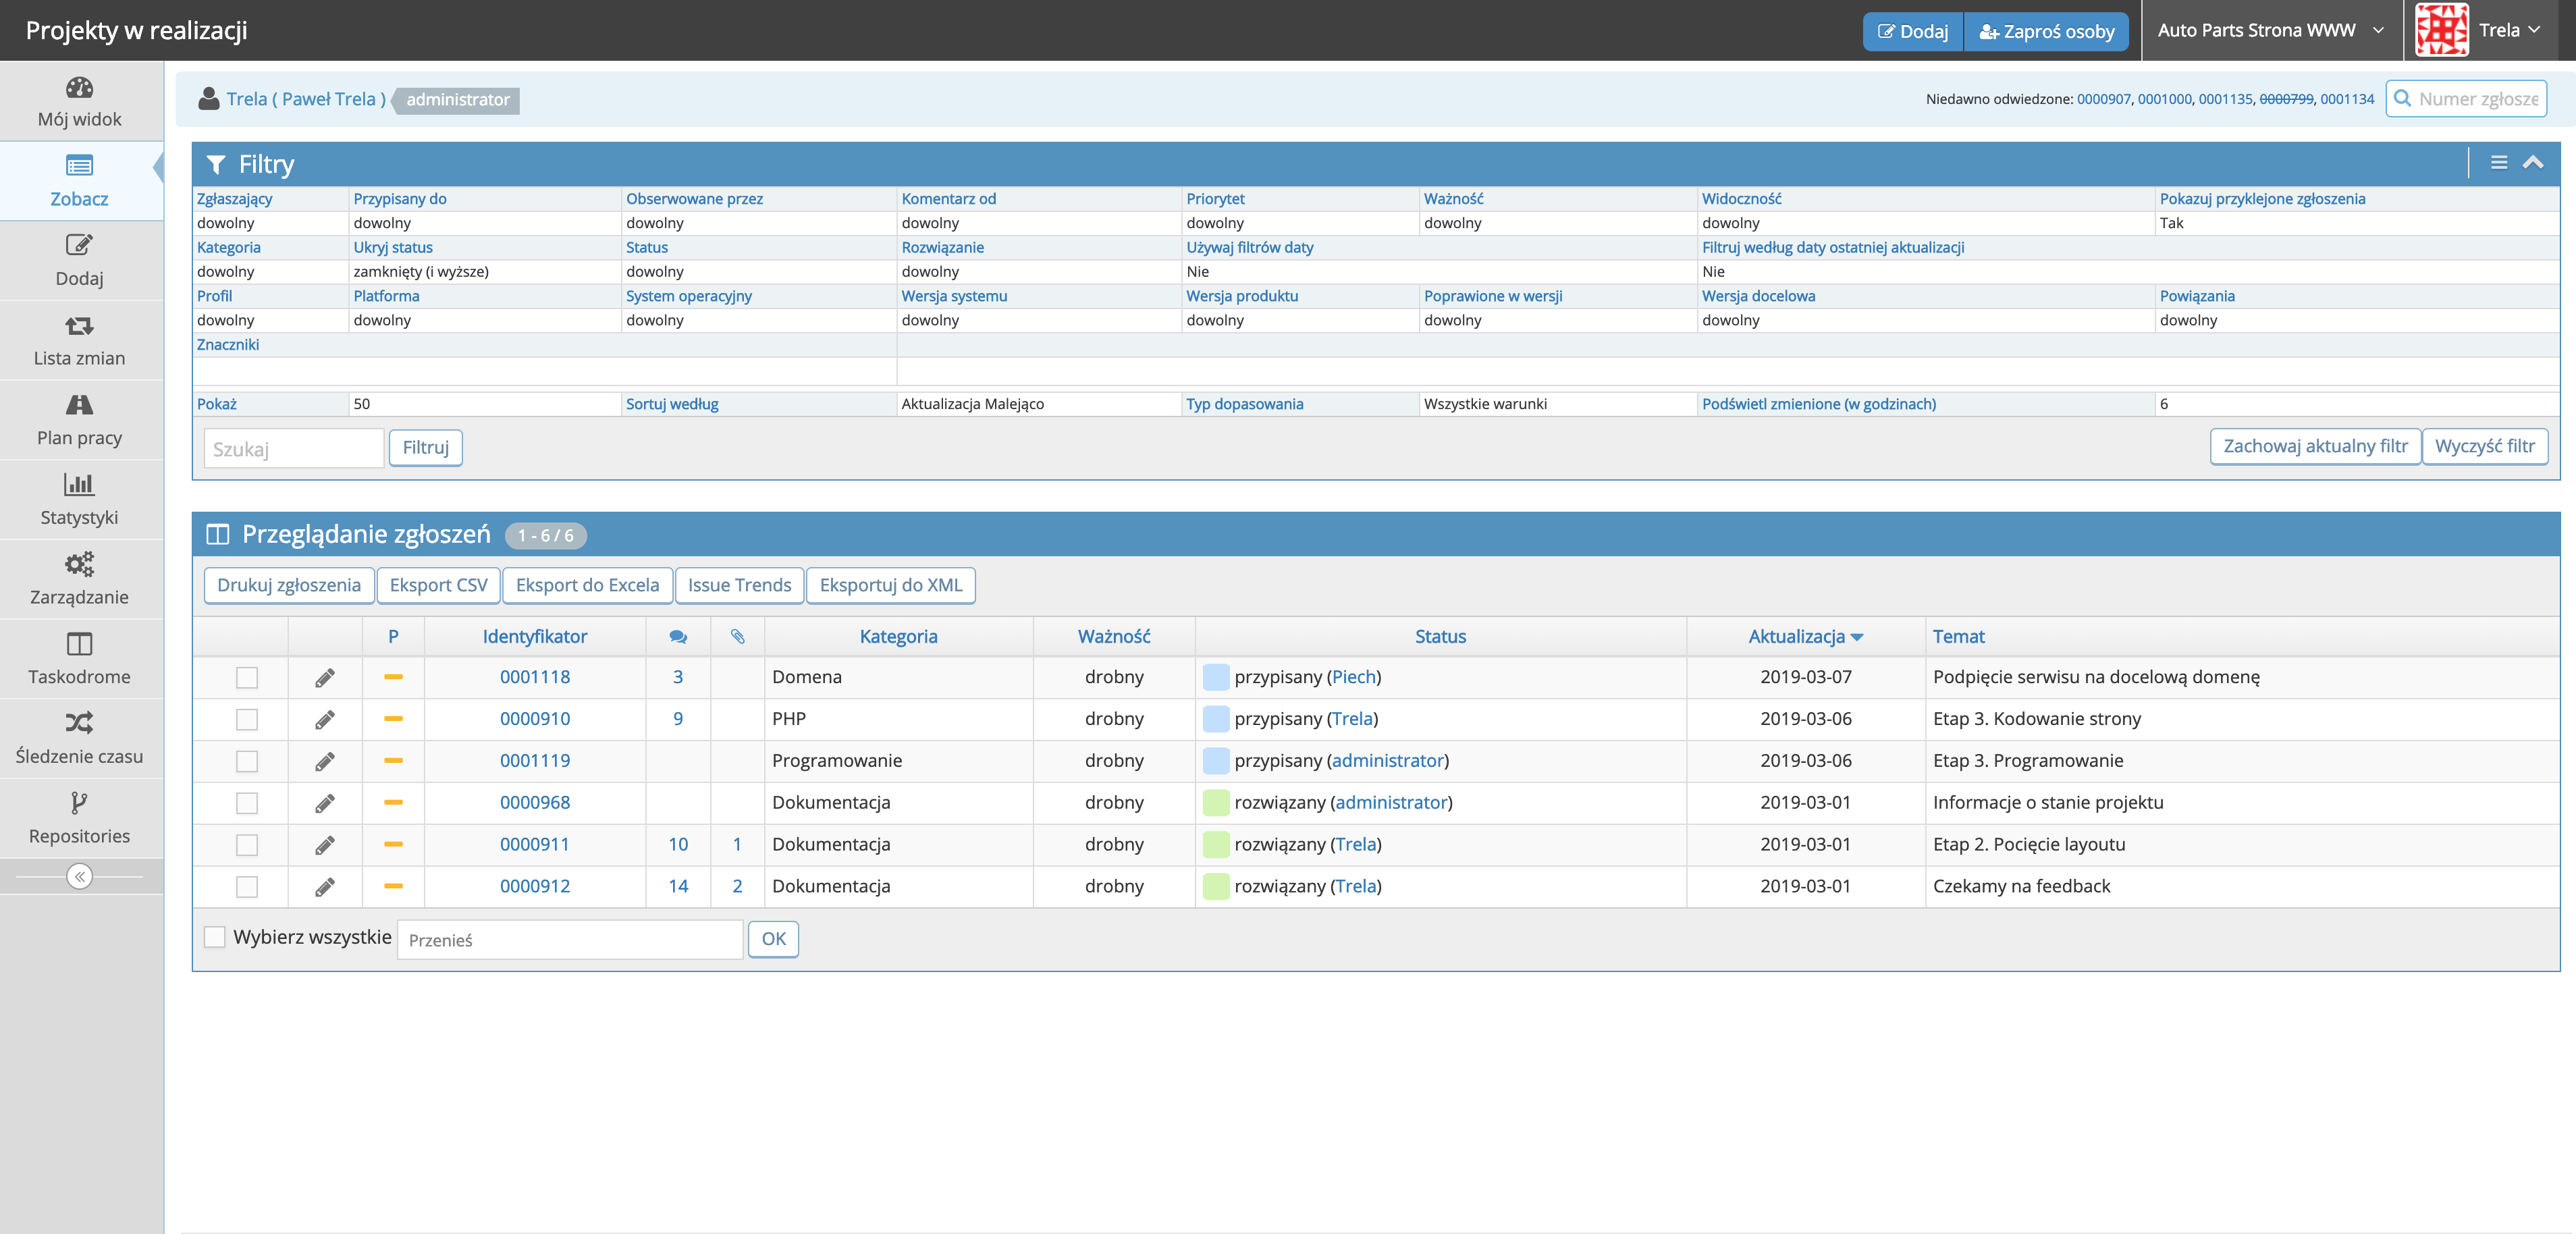The width and height of the screenshot is (2576, 1234).
Task: Toggle the Wybierz wszystkie checkbox
Action: (x=214, y=937)
